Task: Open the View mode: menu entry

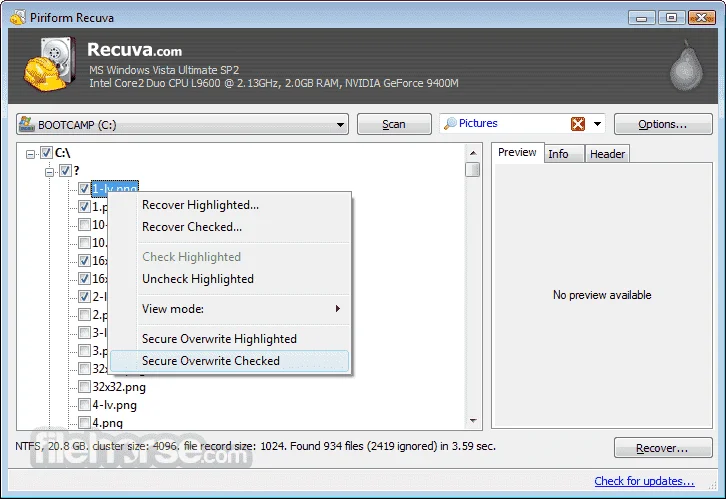Action: click(230, 309)
